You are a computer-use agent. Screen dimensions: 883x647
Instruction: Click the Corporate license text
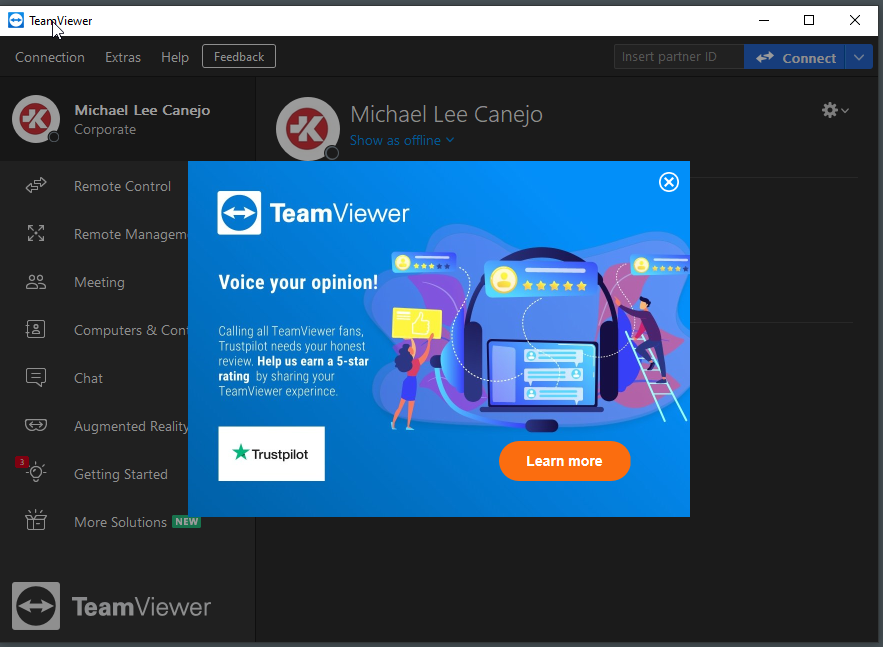105,130
